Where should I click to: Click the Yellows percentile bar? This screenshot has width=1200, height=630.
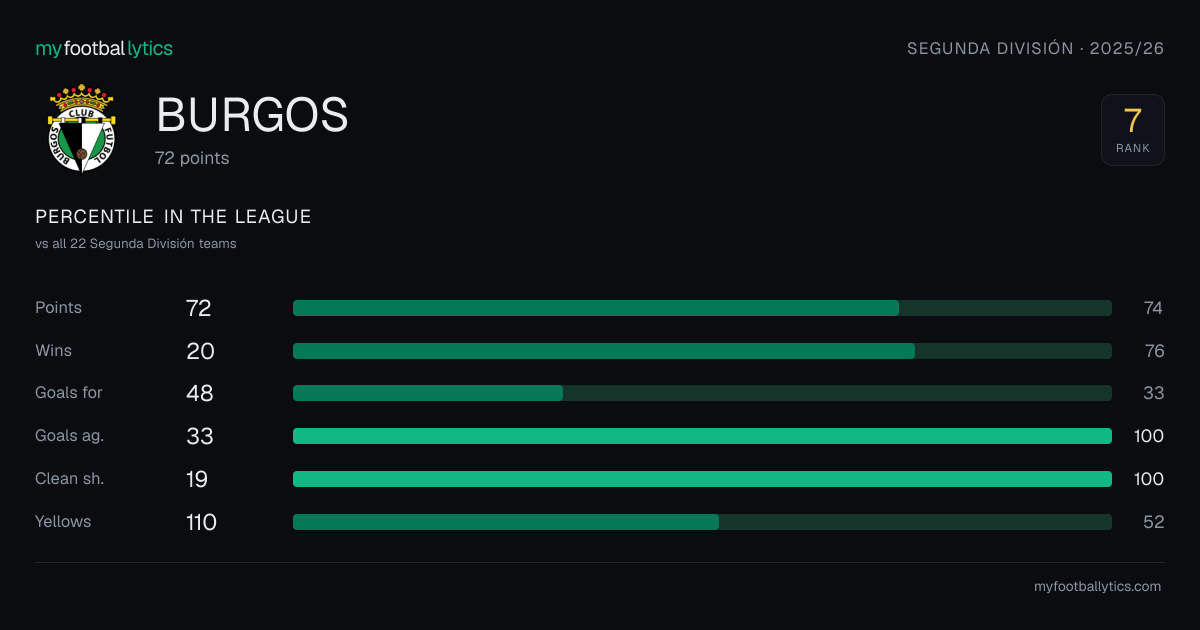click(702, 522)
